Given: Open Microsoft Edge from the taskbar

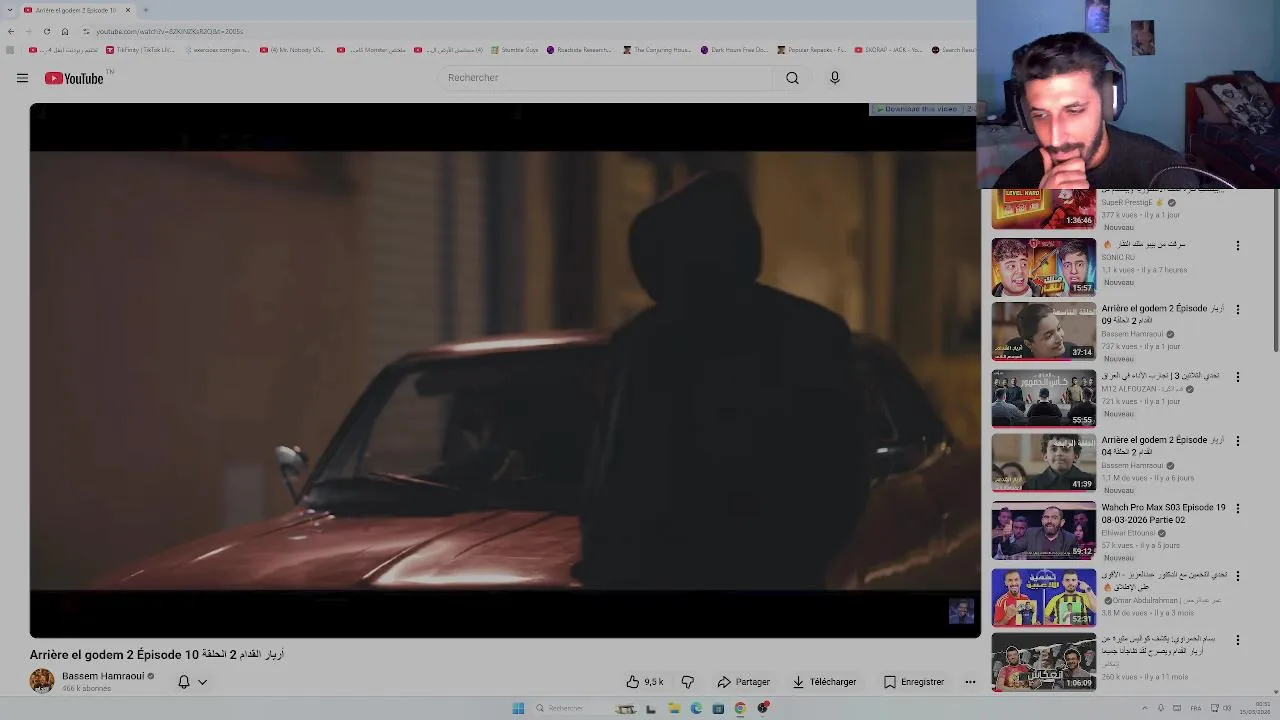Looking at the screenshot, I should 696,709.
